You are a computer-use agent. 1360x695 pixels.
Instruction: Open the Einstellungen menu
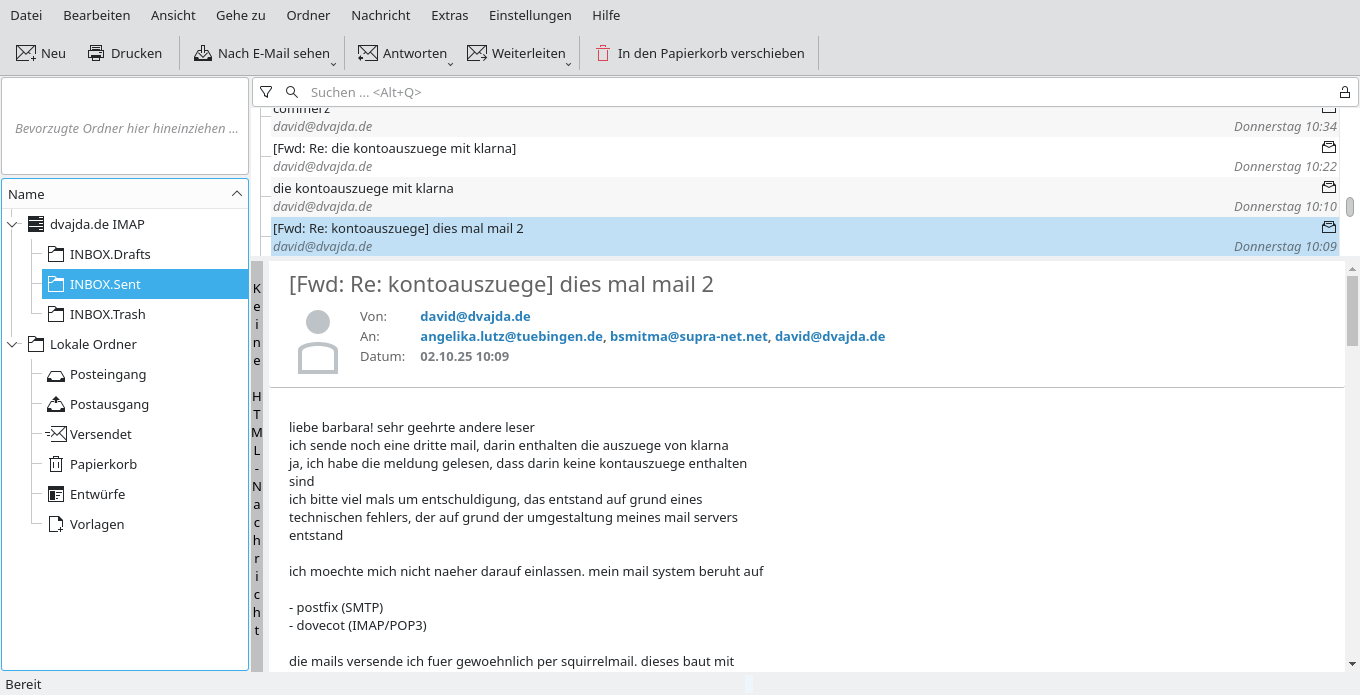click(x=530, y=15)
